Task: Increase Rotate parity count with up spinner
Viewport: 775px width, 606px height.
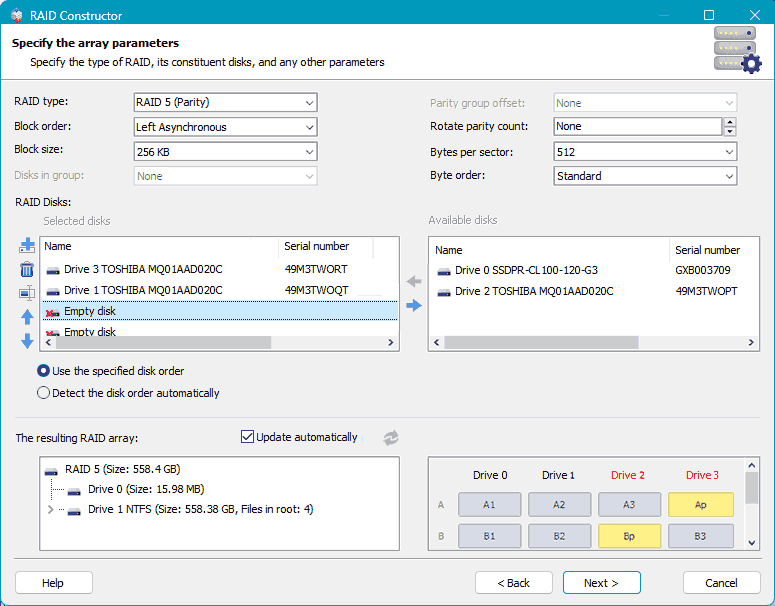Action: point(730,122)
